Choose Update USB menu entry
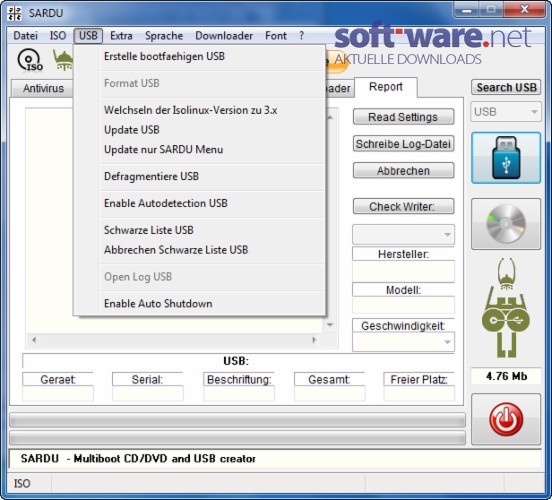 pos(200,130)
